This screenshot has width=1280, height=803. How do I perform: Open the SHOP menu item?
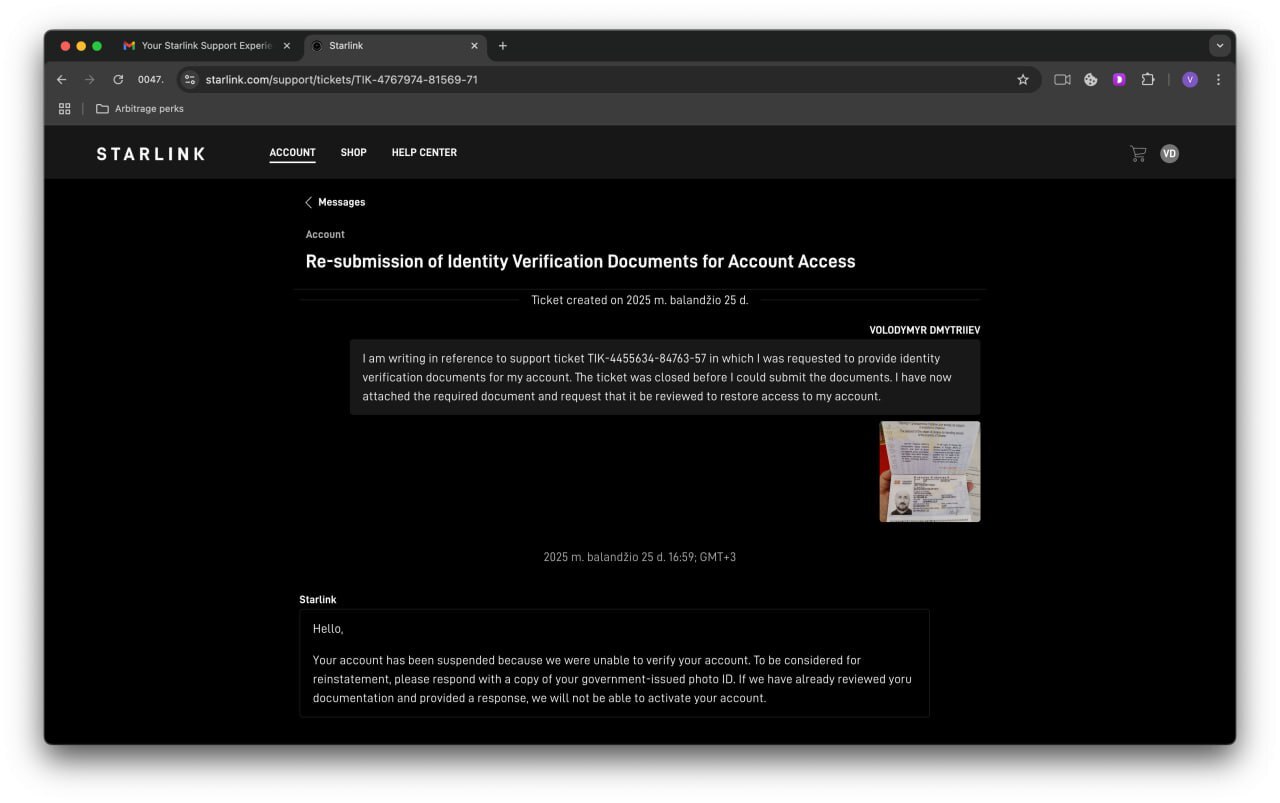[353, 153]
